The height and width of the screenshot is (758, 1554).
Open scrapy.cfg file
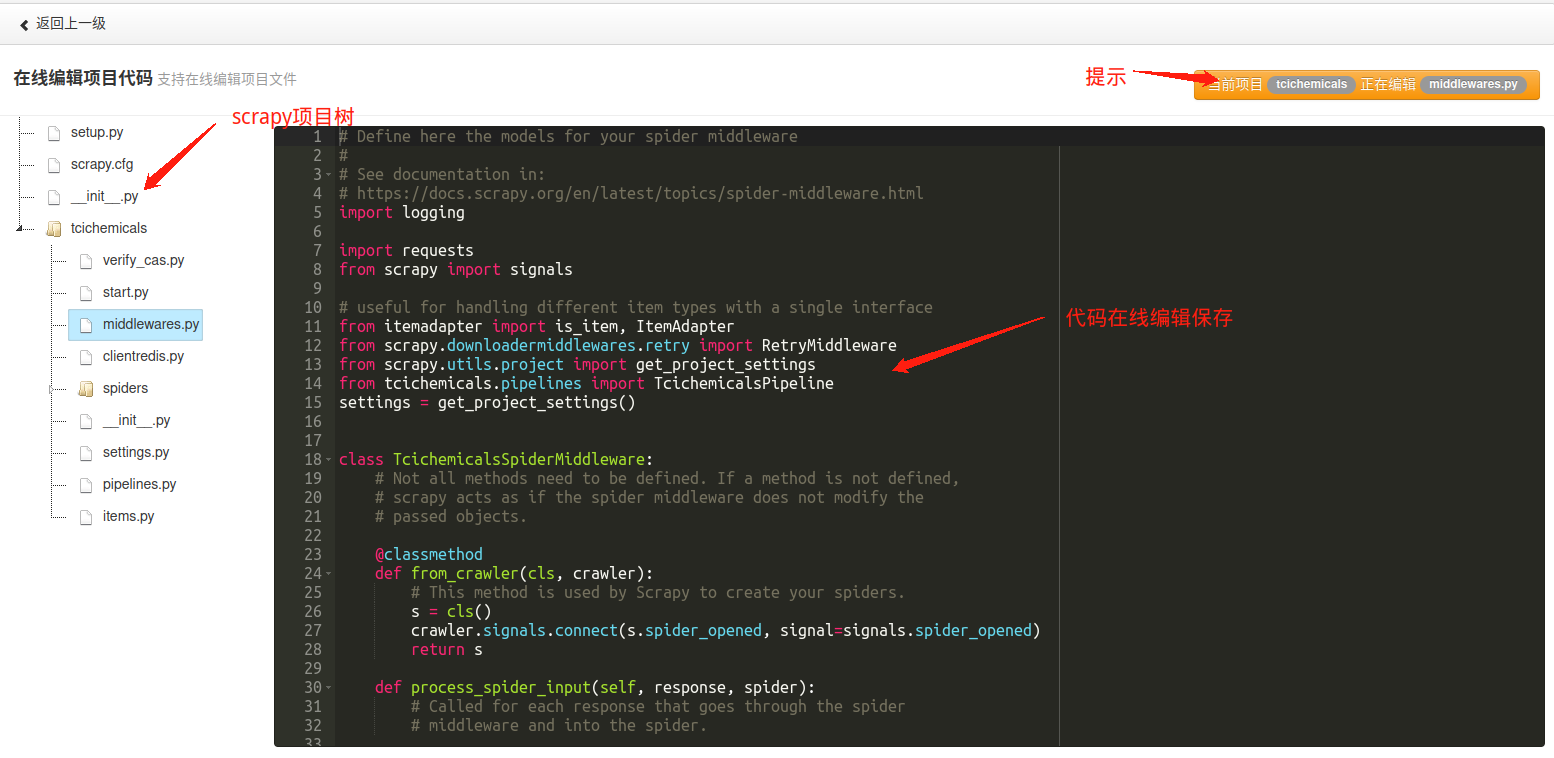tap(102, 164)
